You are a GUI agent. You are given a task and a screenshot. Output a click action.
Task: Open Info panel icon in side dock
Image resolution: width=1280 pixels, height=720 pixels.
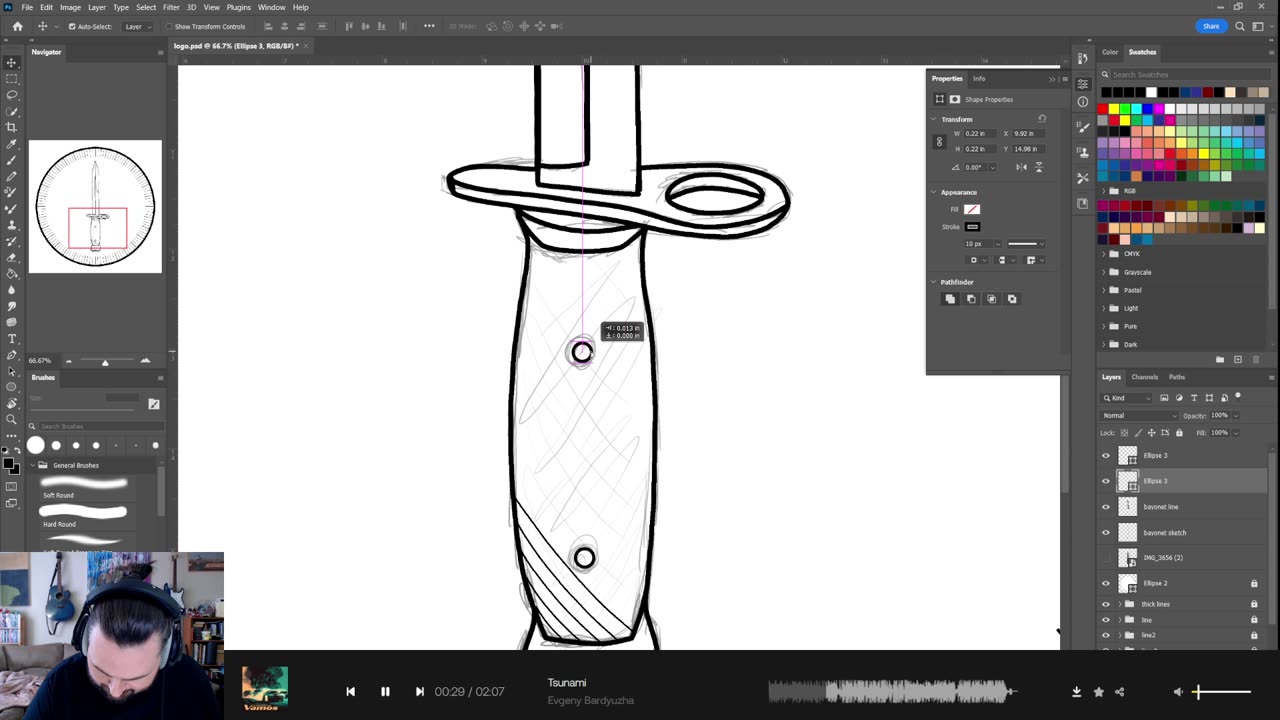[1082, 102]
